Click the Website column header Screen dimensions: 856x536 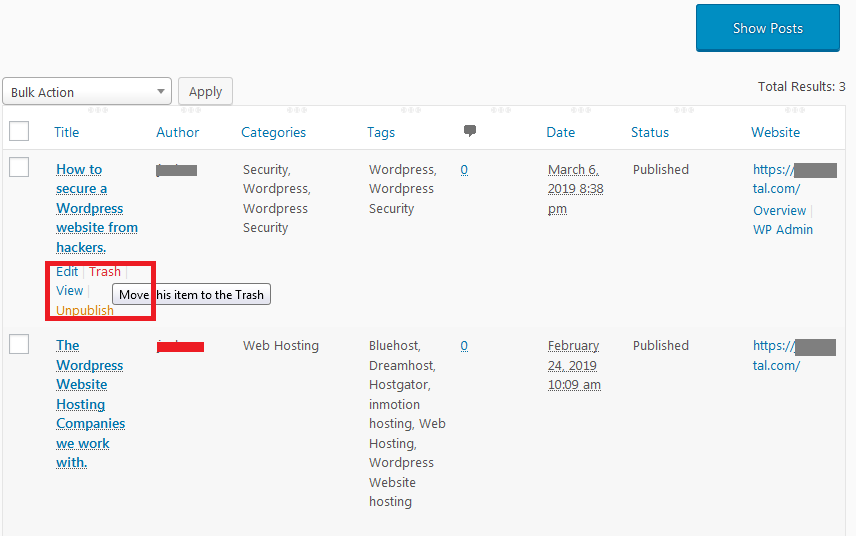coord(775,132)
